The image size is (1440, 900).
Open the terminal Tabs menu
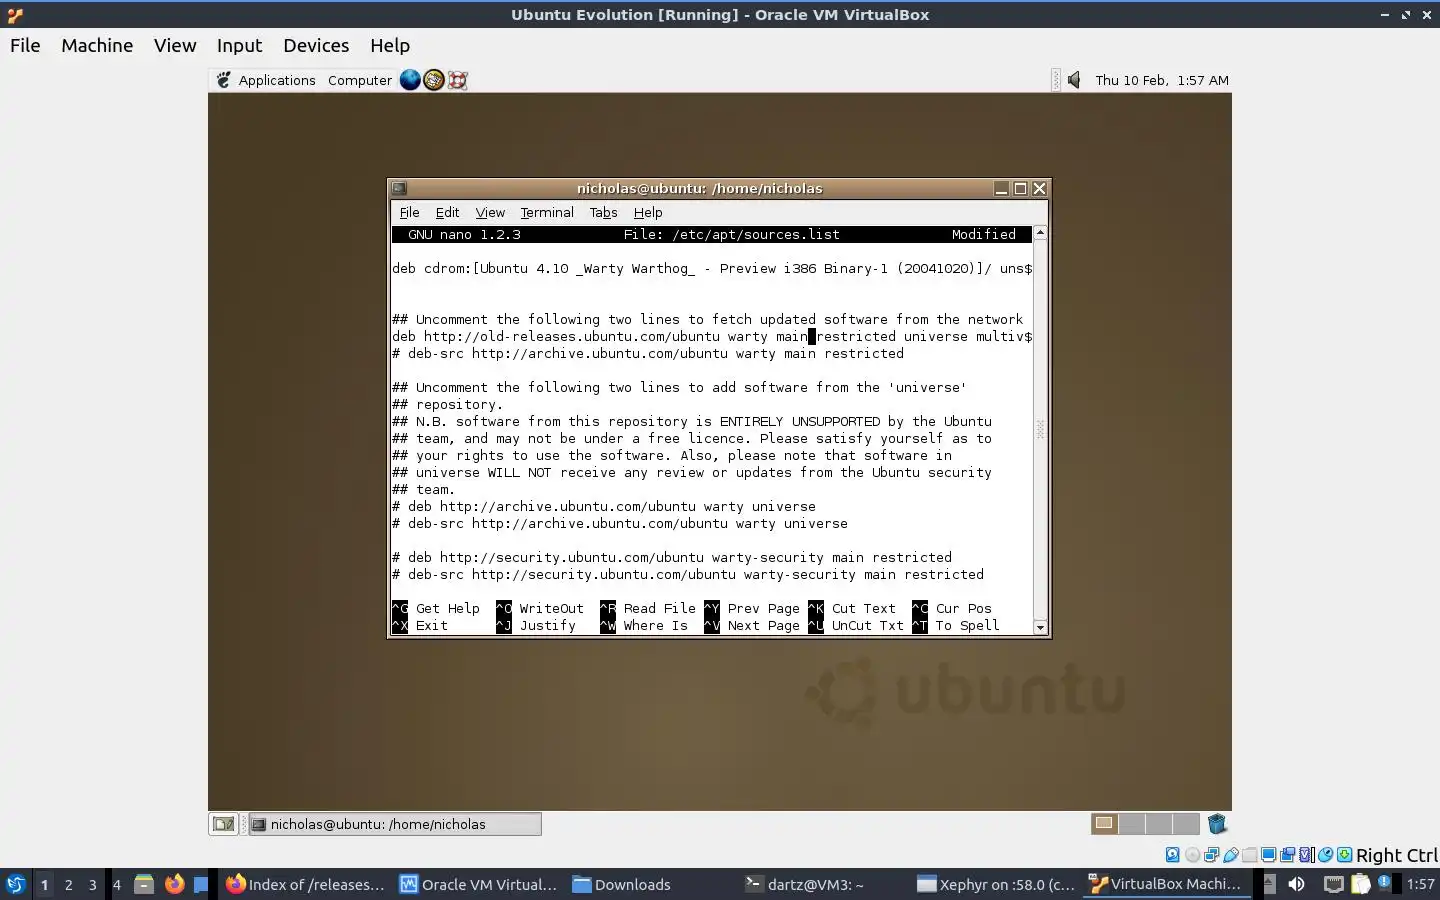click(x=603, y=212)
